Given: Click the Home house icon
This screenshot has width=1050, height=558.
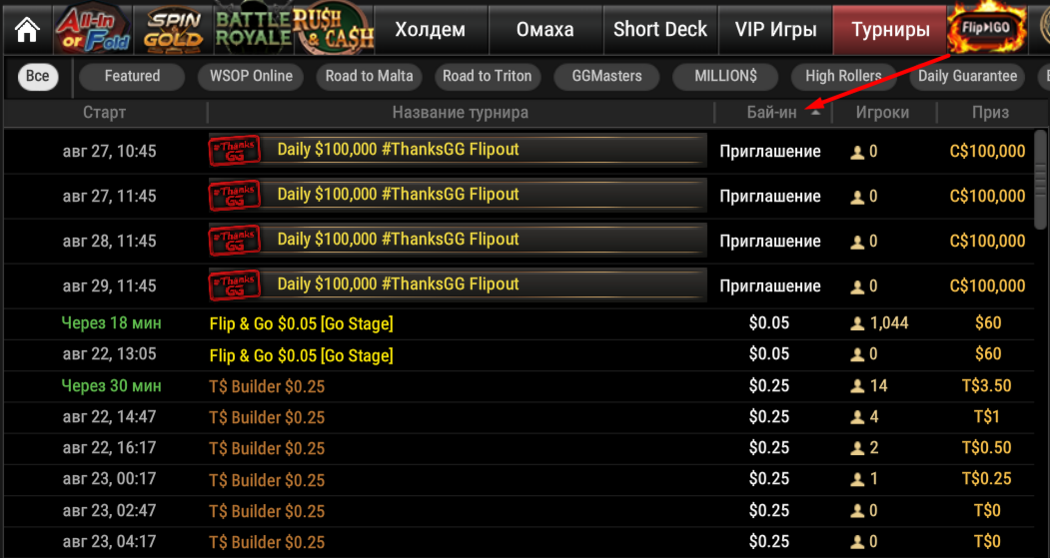Looking at the screenshot, I should pos(27,30).
